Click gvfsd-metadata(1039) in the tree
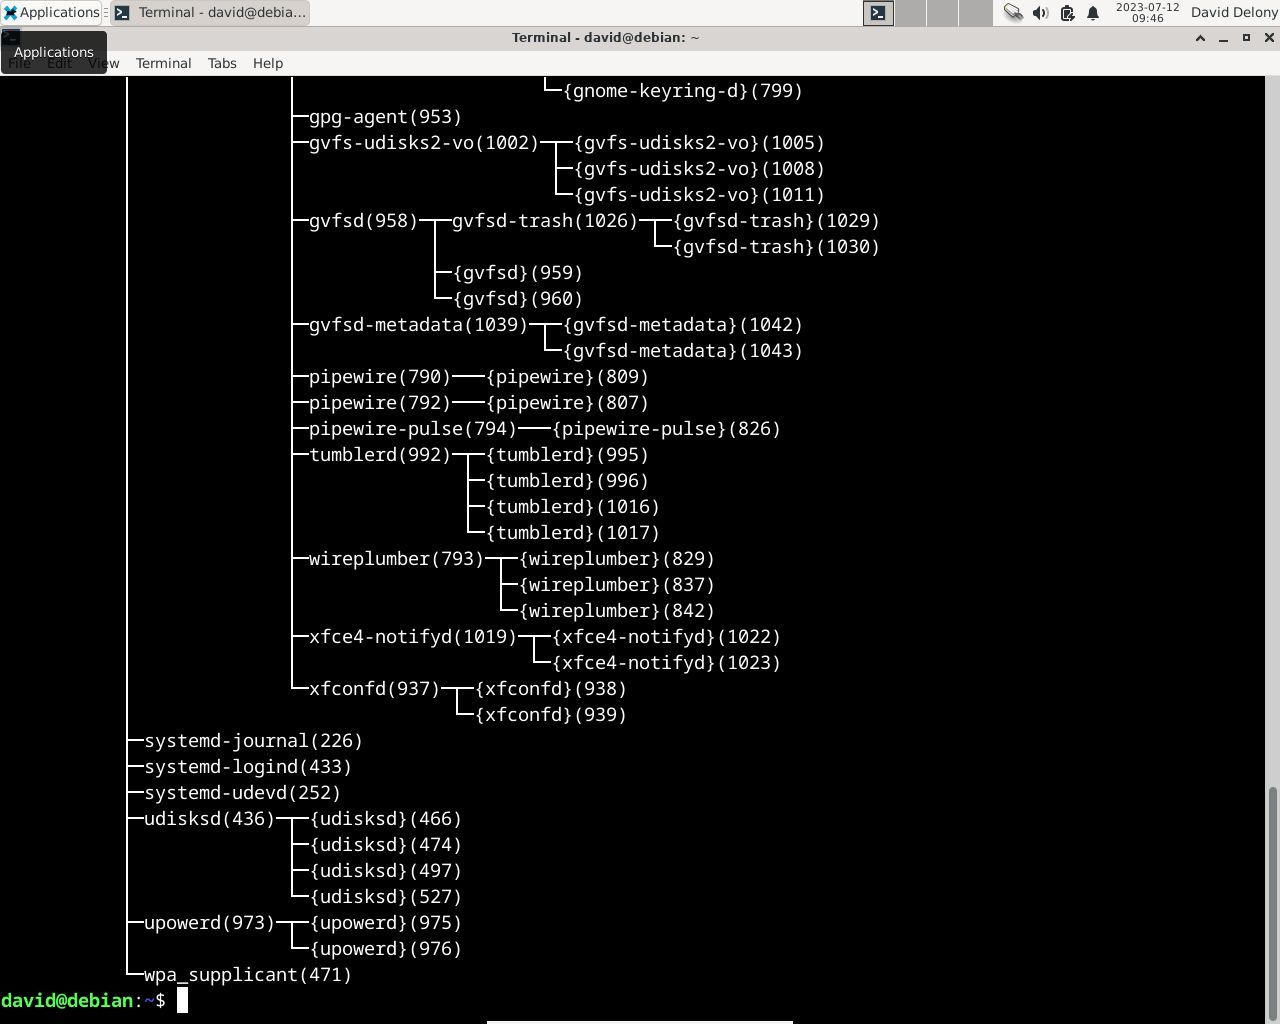The height and width of the screenshot is (1024, 1280). click(x=418, y=325)
